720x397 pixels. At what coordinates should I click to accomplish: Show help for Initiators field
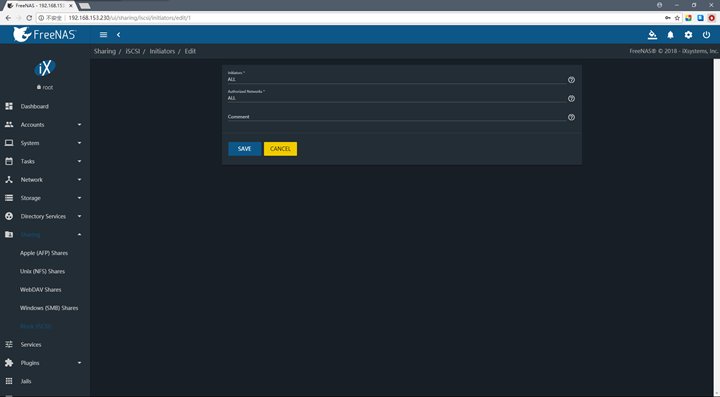coord(571,80)
